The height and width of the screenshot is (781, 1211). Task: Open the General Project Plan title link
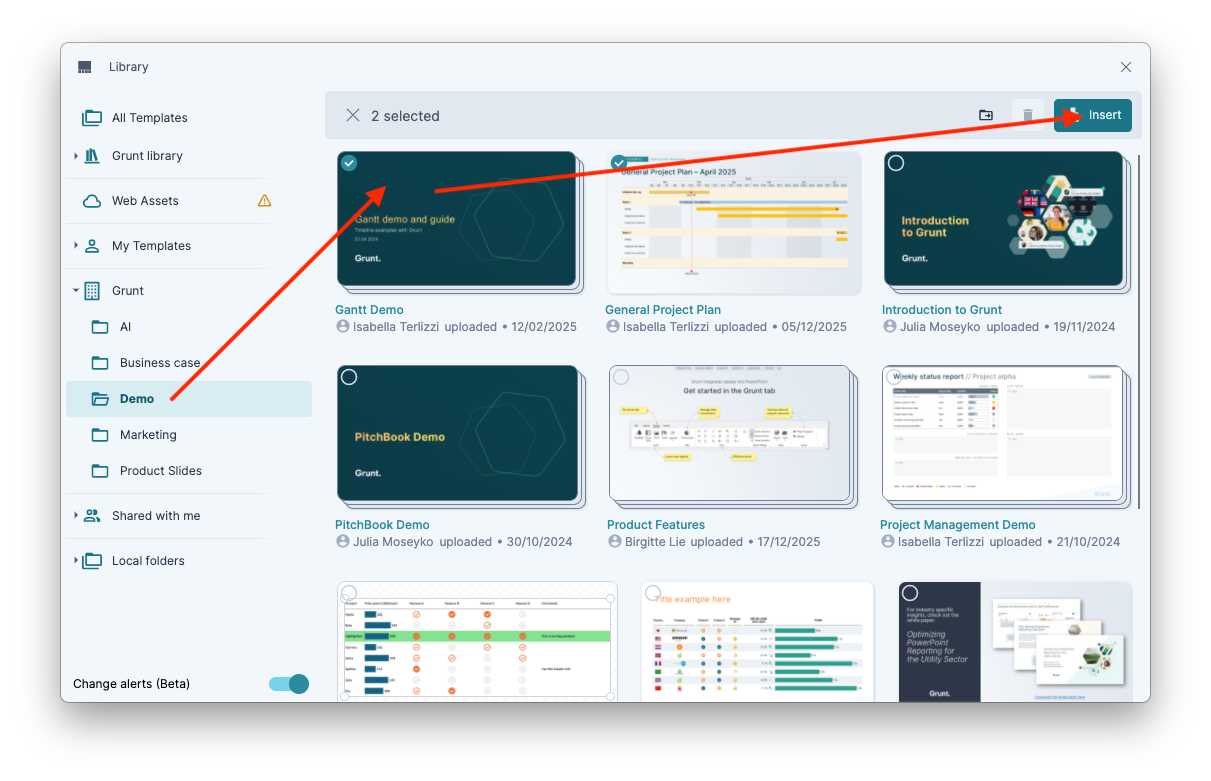tap(663, 310)
